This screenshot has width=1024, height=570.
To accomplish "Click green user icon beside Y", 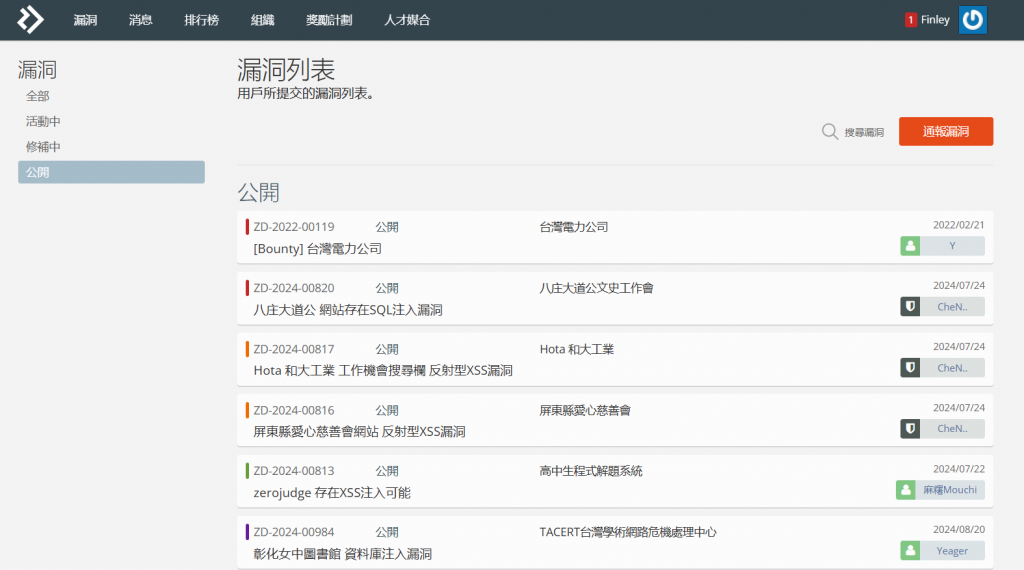I will (x=910, y=246).
